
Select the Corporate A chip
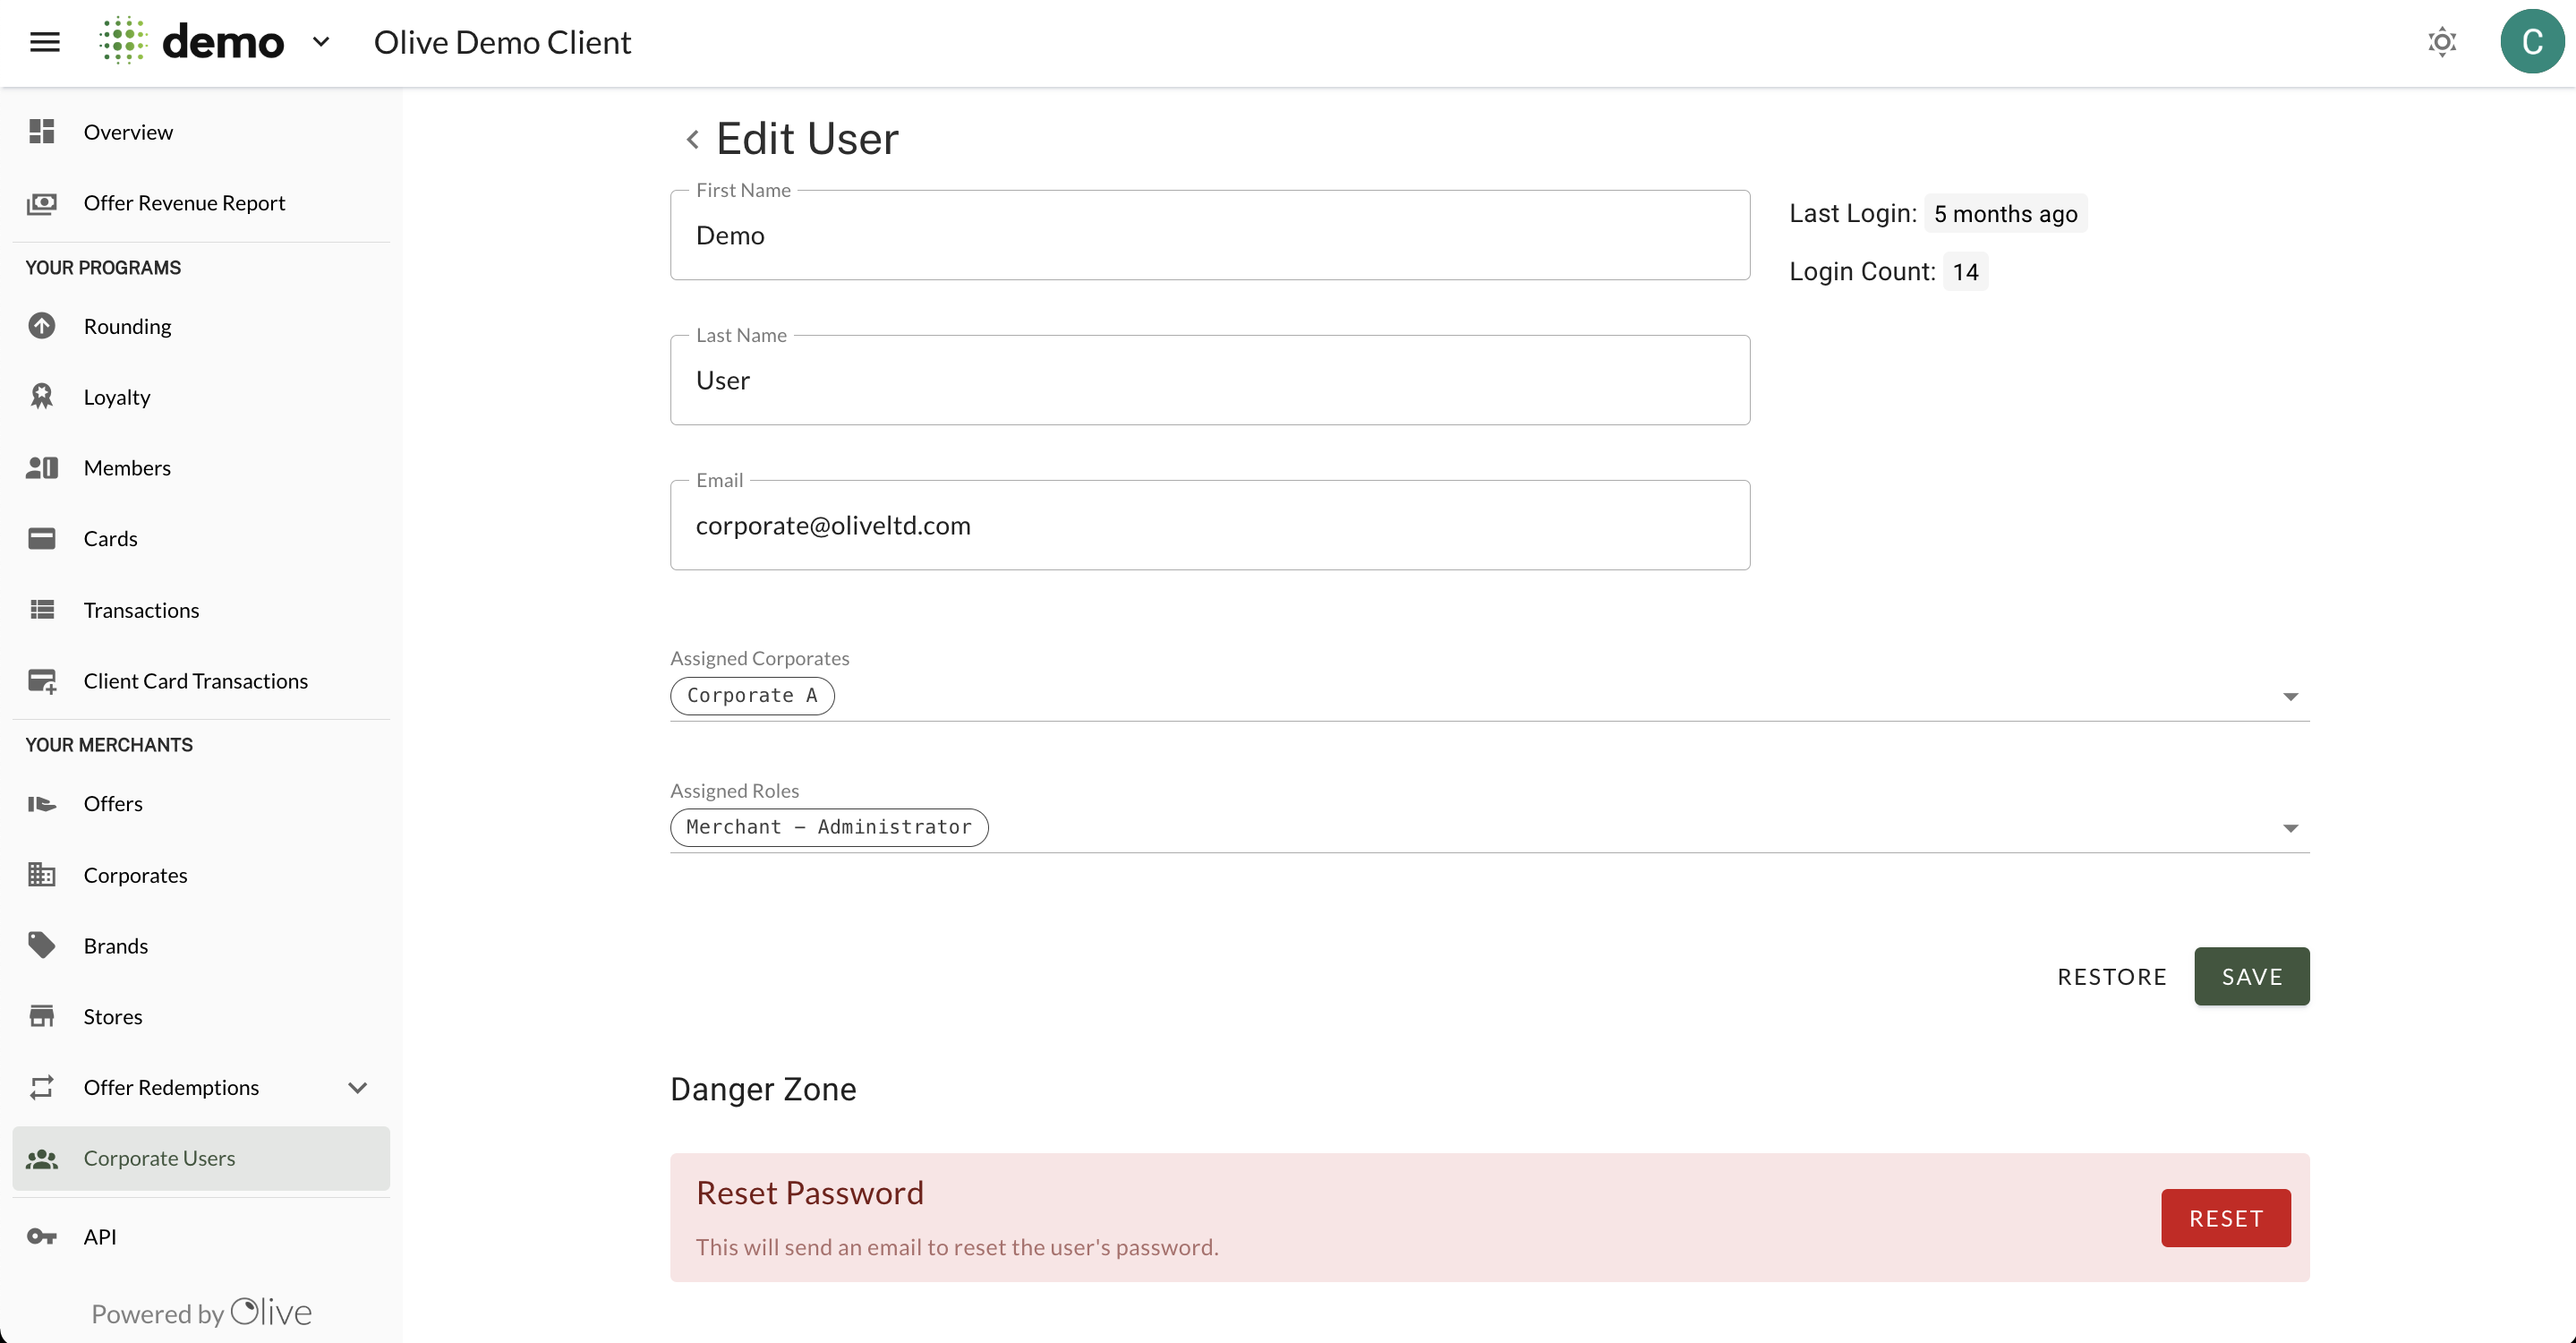[x=752, y=696]
